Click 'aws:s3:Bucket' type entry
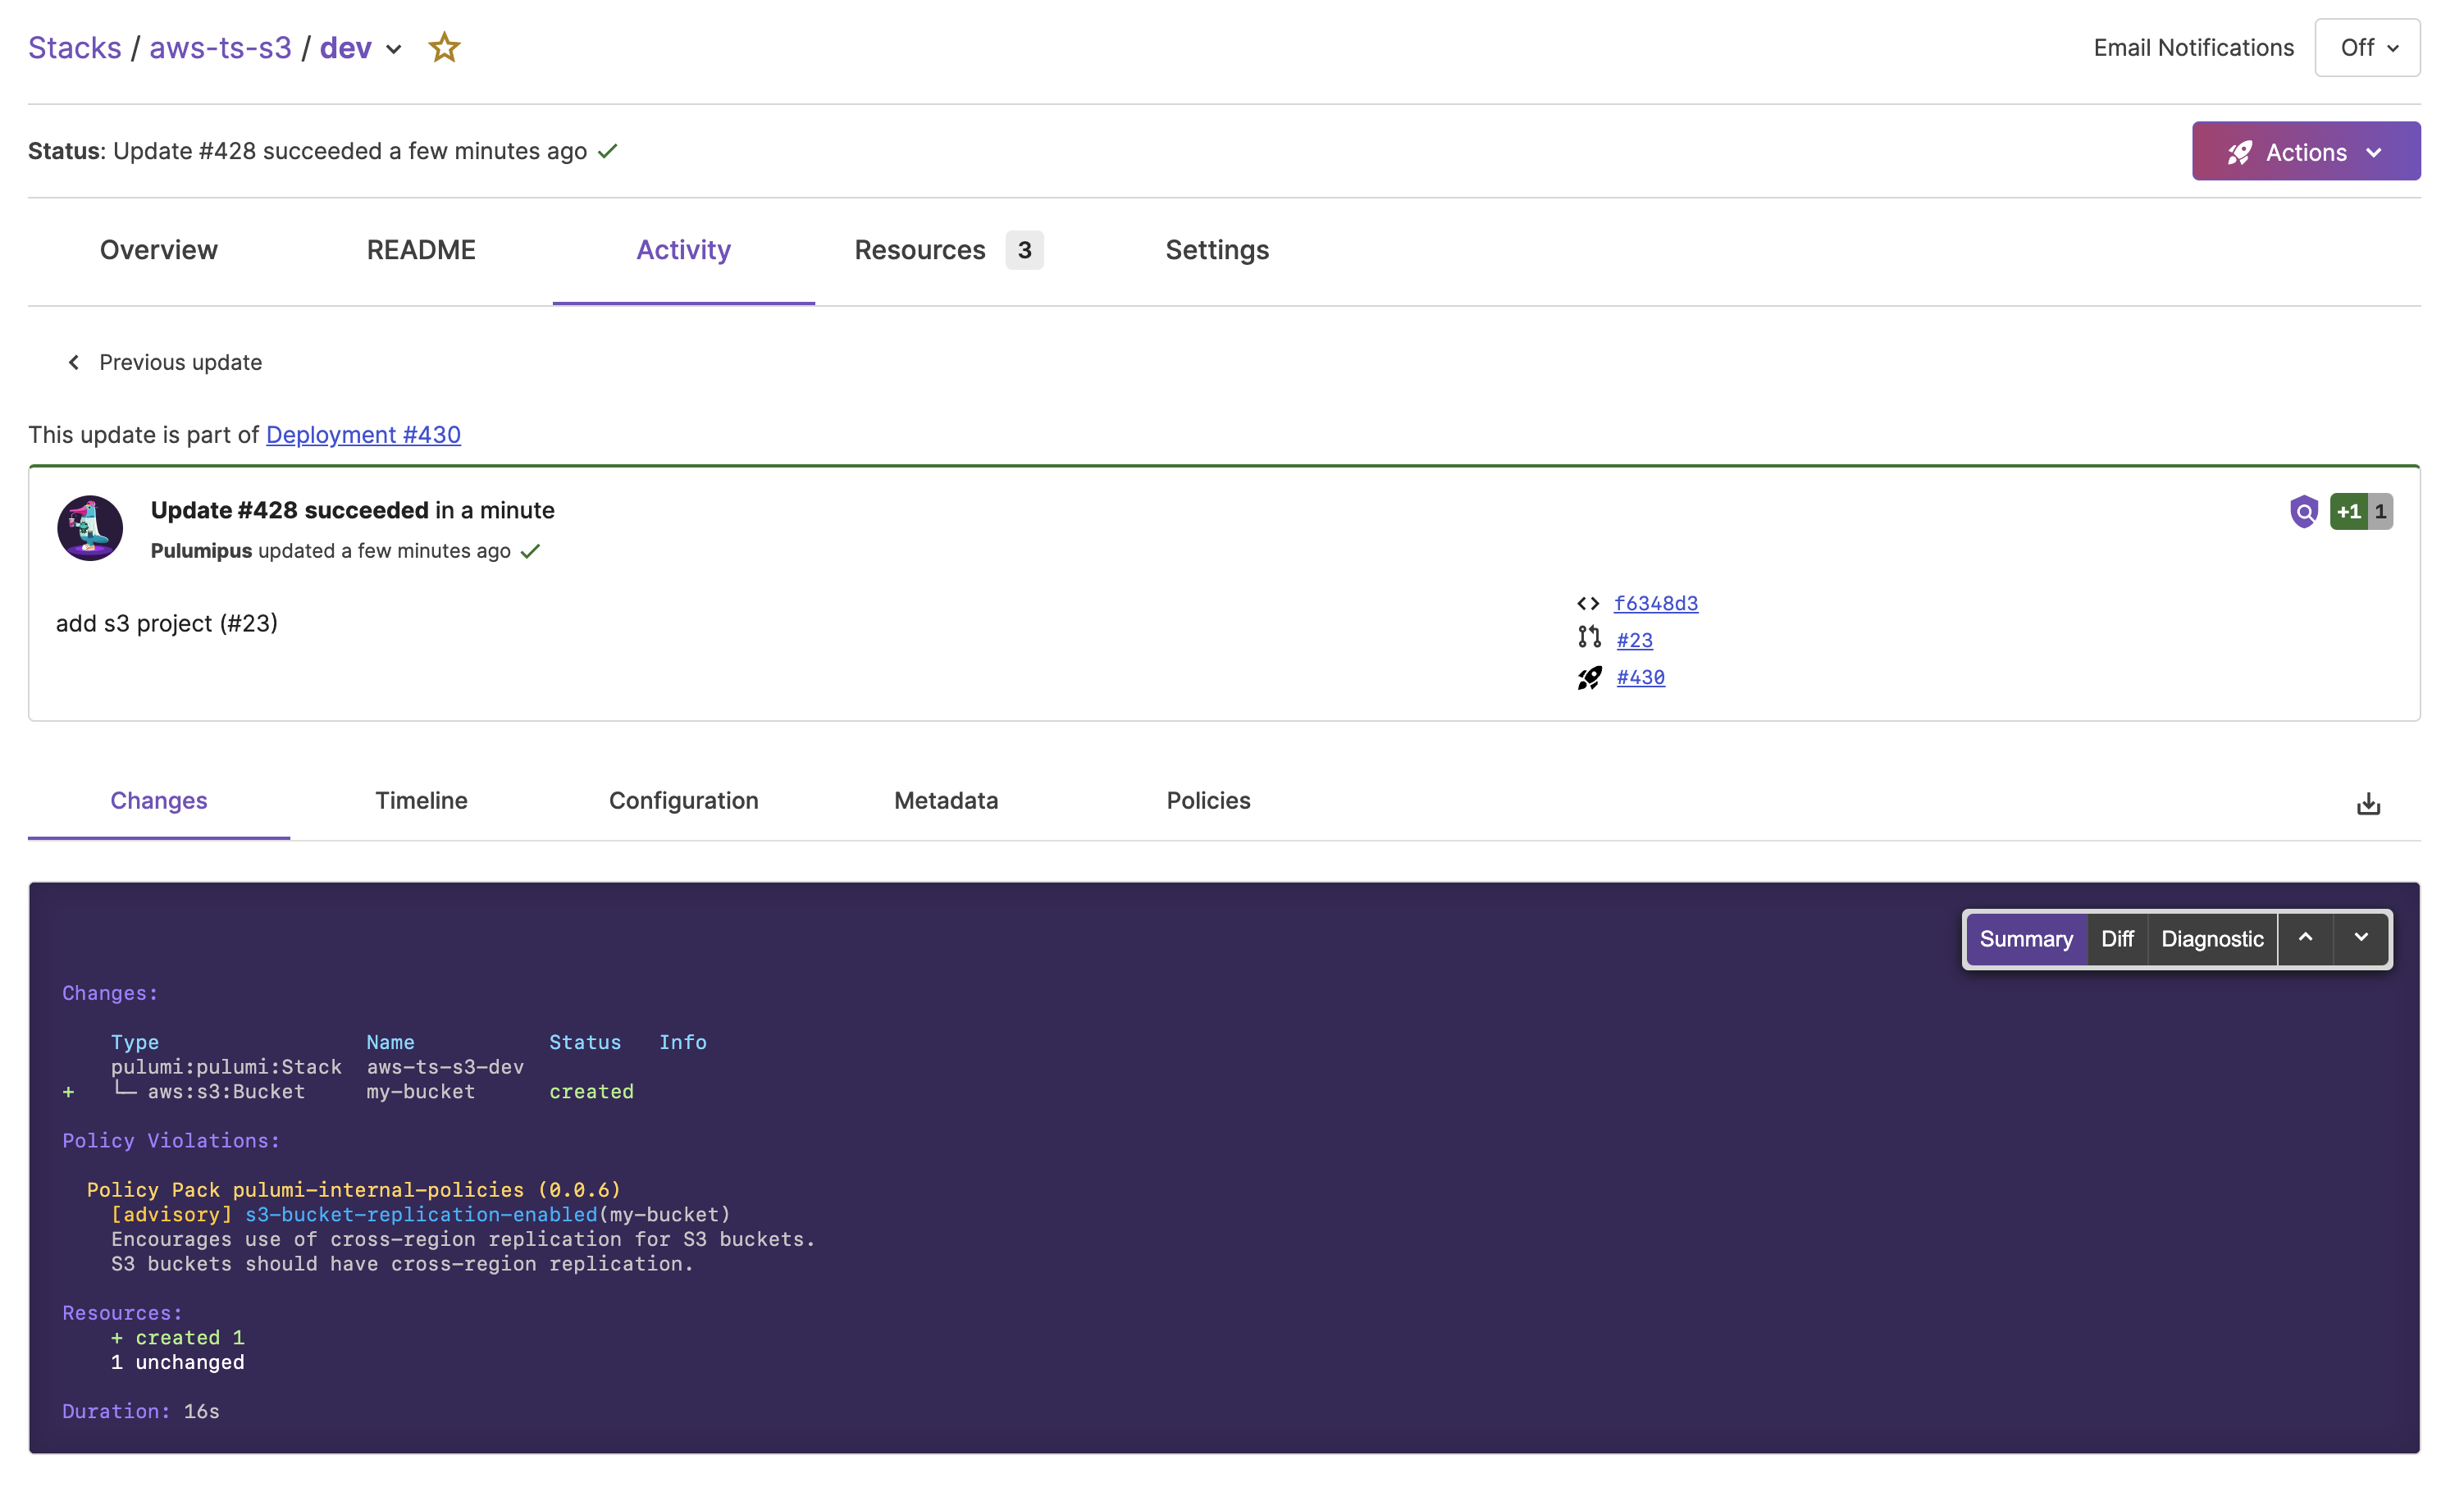The image size is (2464, 1501). (226, 1091)
